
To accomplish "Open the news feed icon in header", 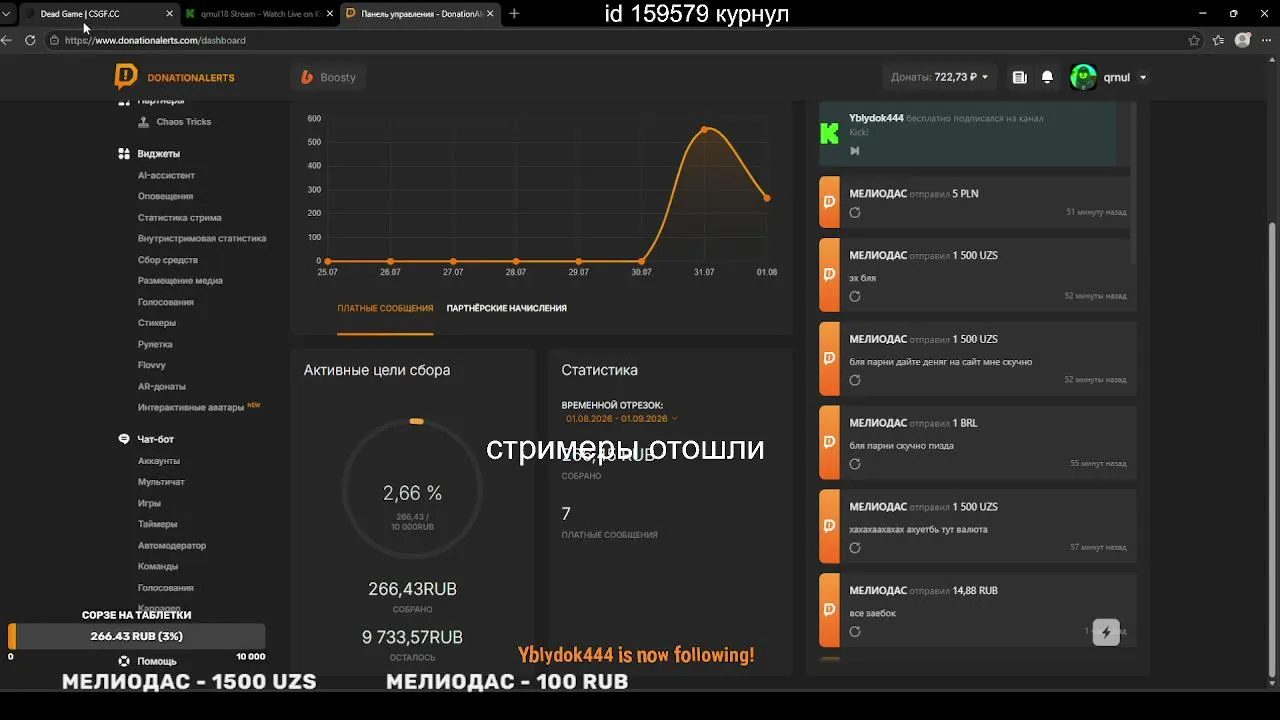I will point(1019,77).
